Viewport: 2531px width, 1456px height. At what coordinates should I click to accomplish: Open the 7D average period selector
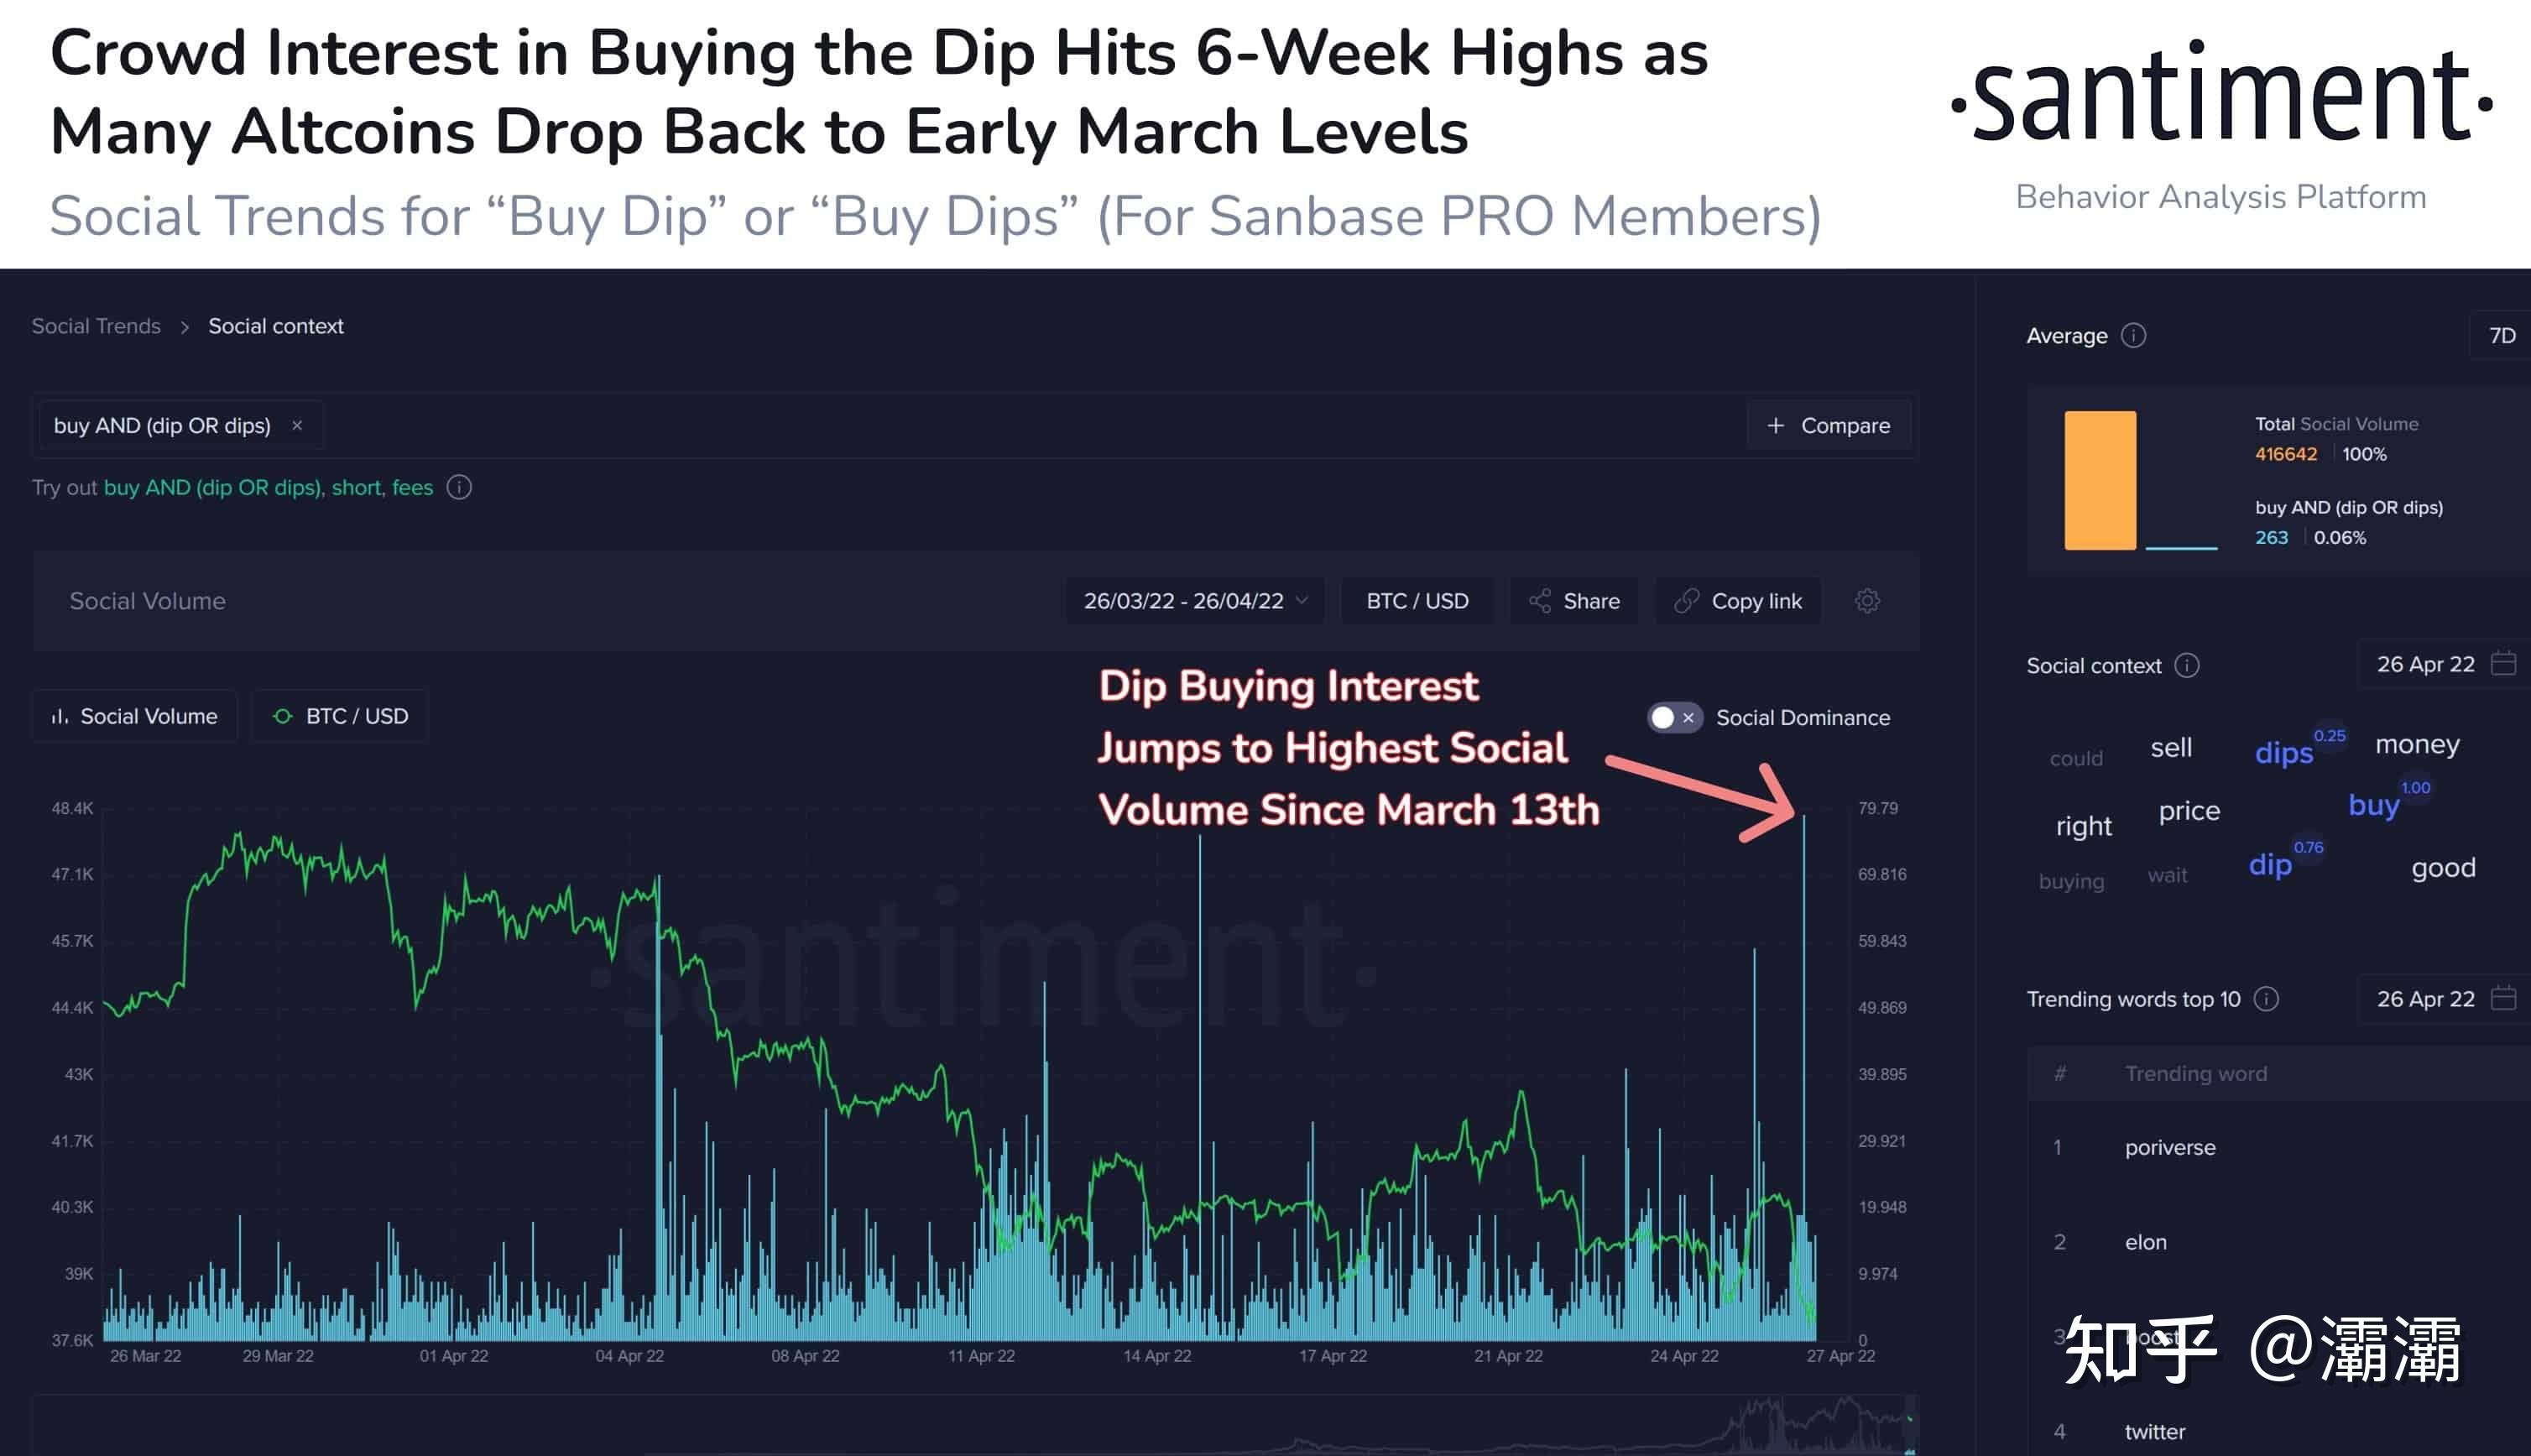(2502, 336)
